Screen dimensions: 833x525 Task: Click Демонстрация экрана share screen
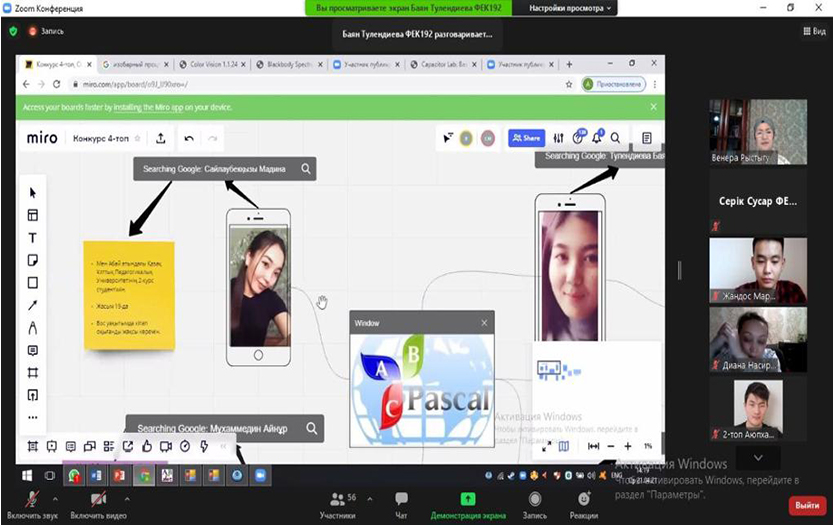468,505
